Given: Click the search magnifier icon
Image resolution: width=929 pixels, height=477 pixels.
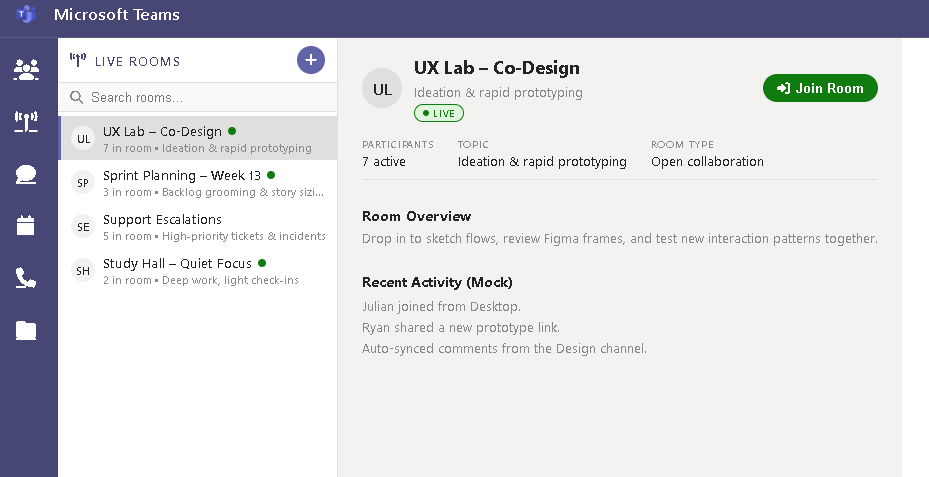Looking at the screenshot, I should click(x=76, y=98).
